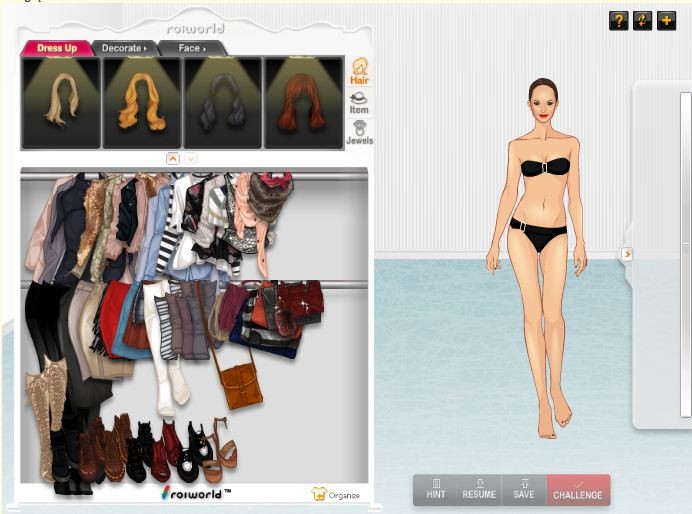Click the refresh arrows icon
Image resolution: width=692 pixels, height=514 pixels.
coord(642,21)
